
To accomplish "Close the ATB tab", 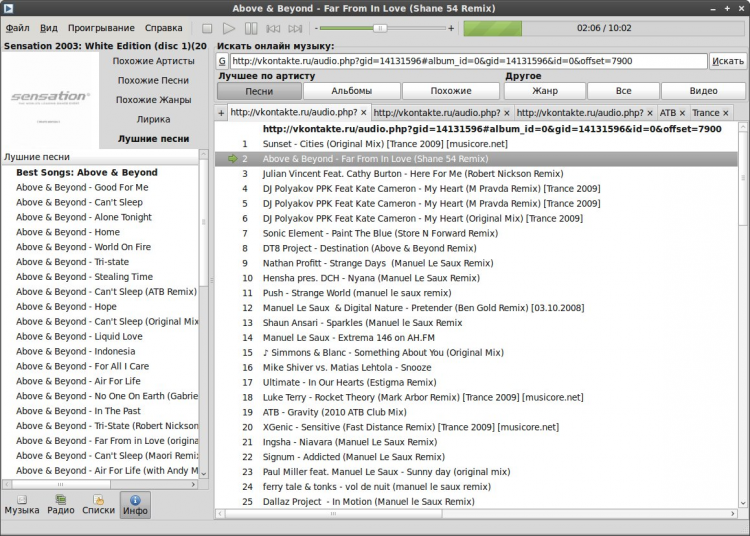I will coord(683,113).
